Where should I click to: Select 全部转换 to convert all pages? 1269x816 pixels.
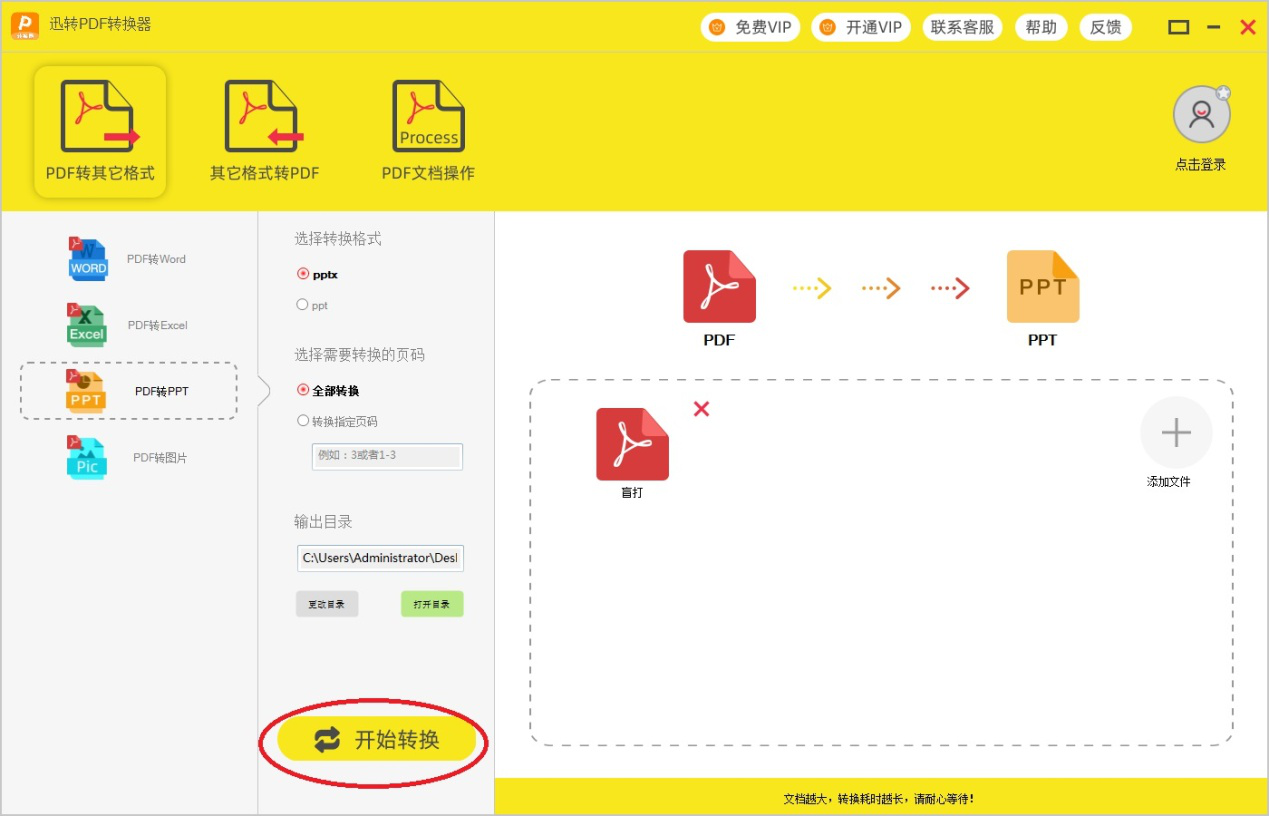(x=303, y=392)
